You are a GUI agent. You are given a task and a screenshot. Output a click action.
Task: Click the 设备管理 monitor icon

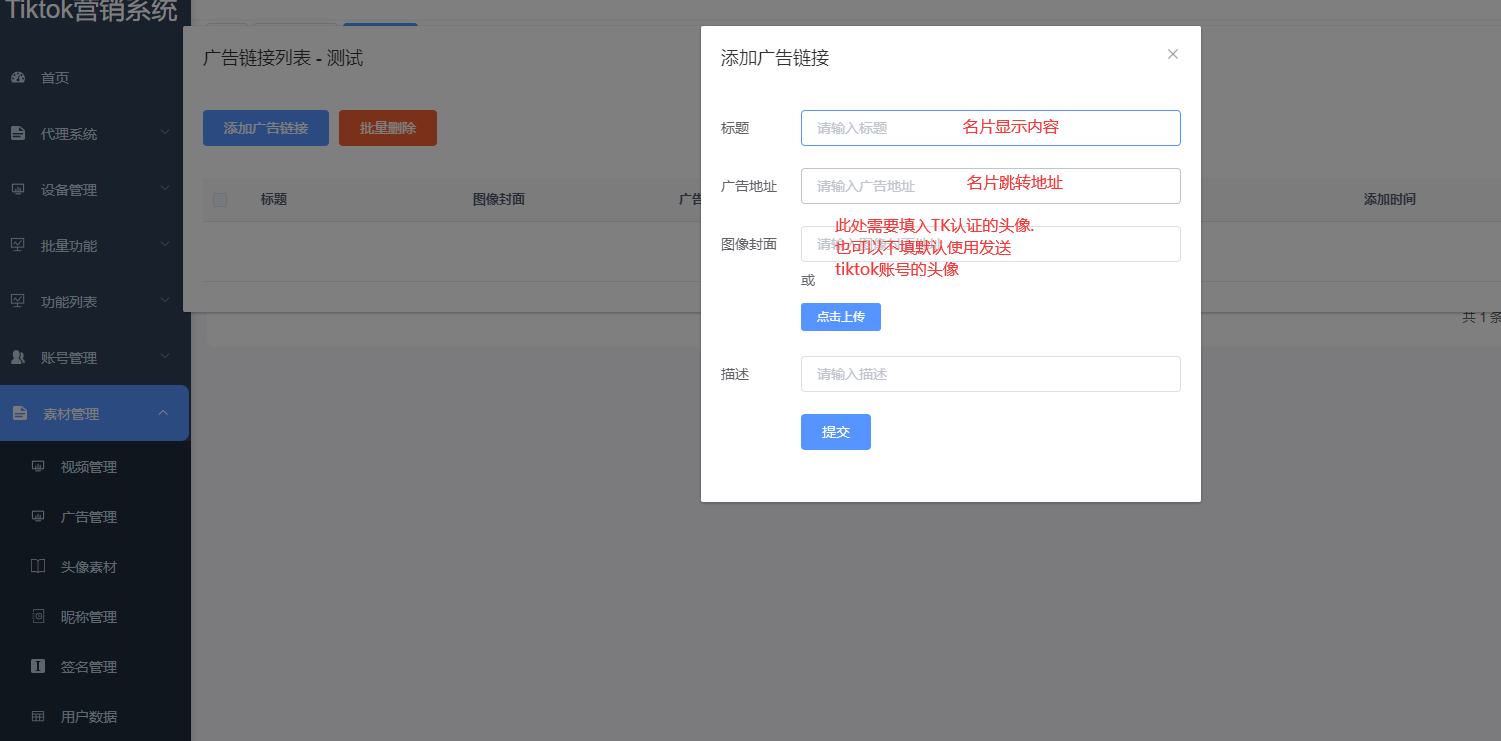(x=18, y=190)
